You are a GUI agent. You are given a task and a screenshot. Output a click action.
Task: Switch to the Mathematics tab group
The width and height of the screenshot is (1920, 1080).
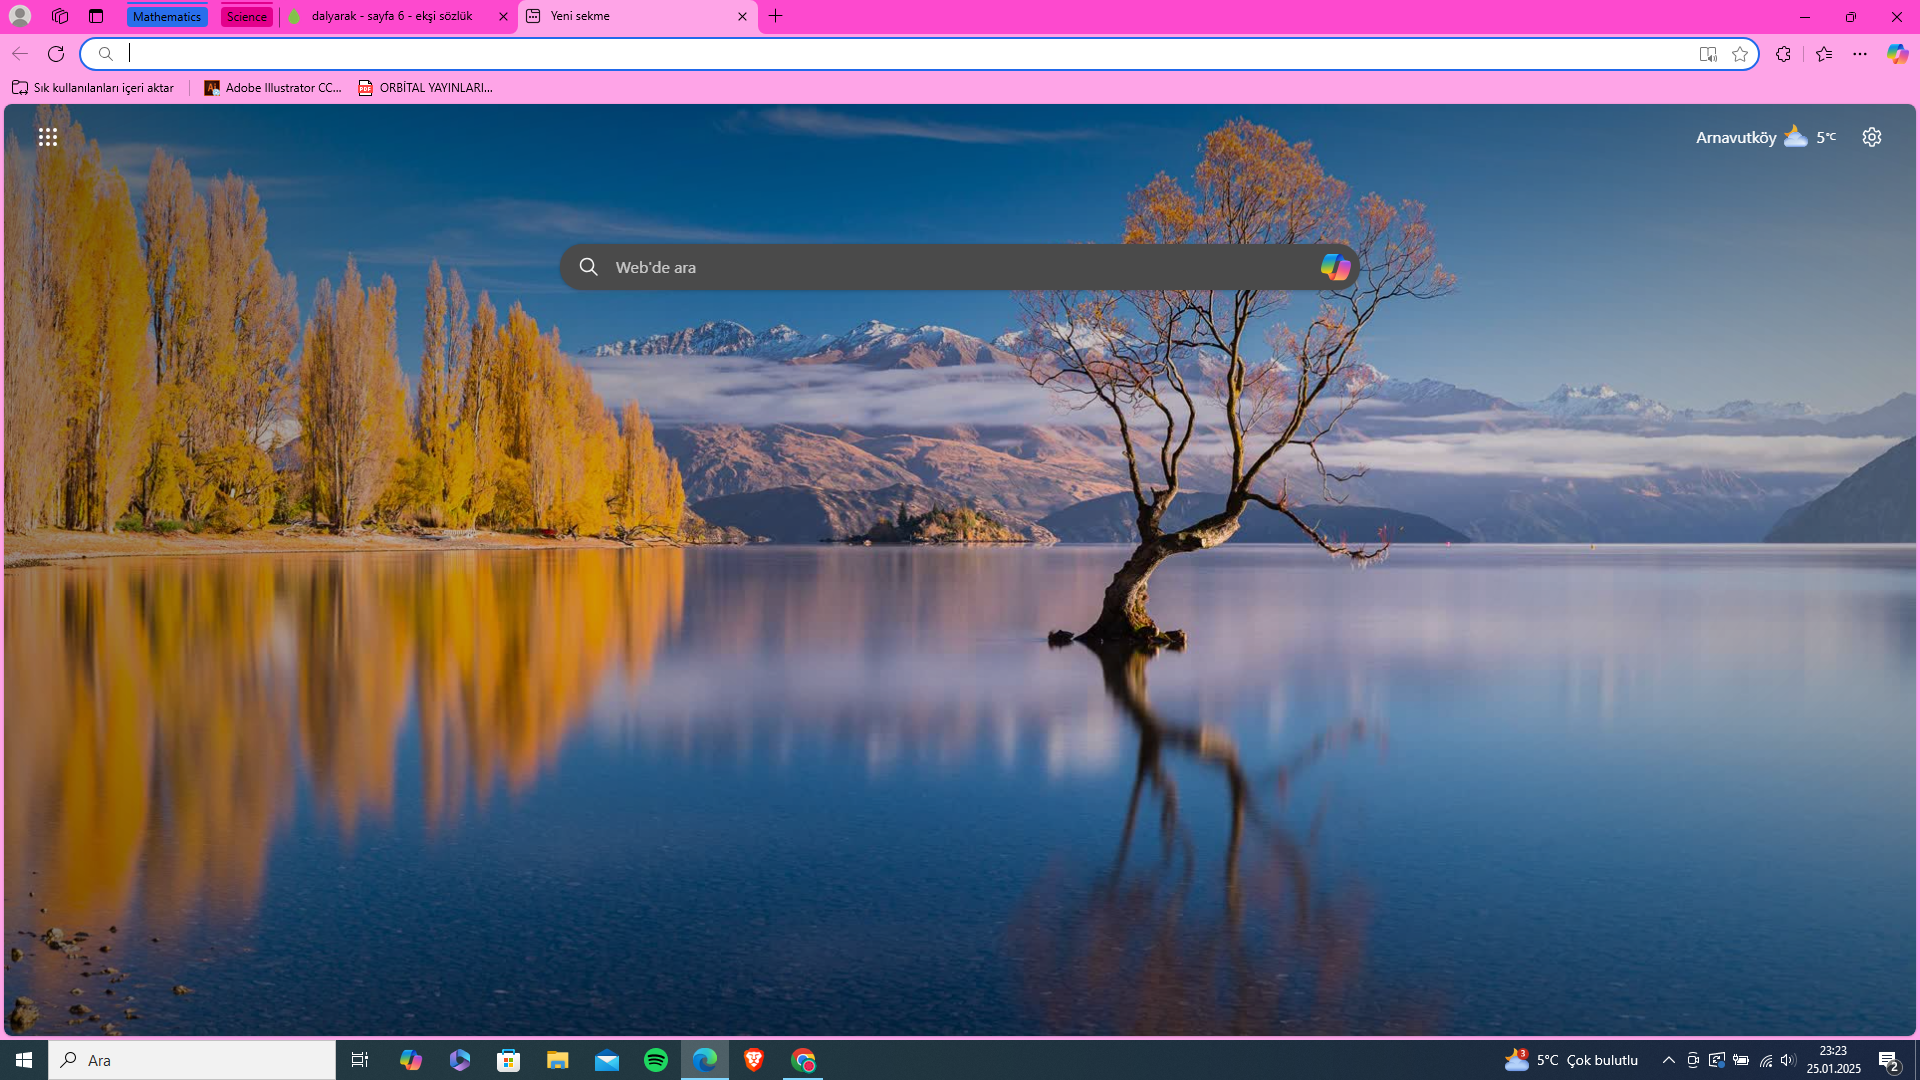tap(167, 16)
